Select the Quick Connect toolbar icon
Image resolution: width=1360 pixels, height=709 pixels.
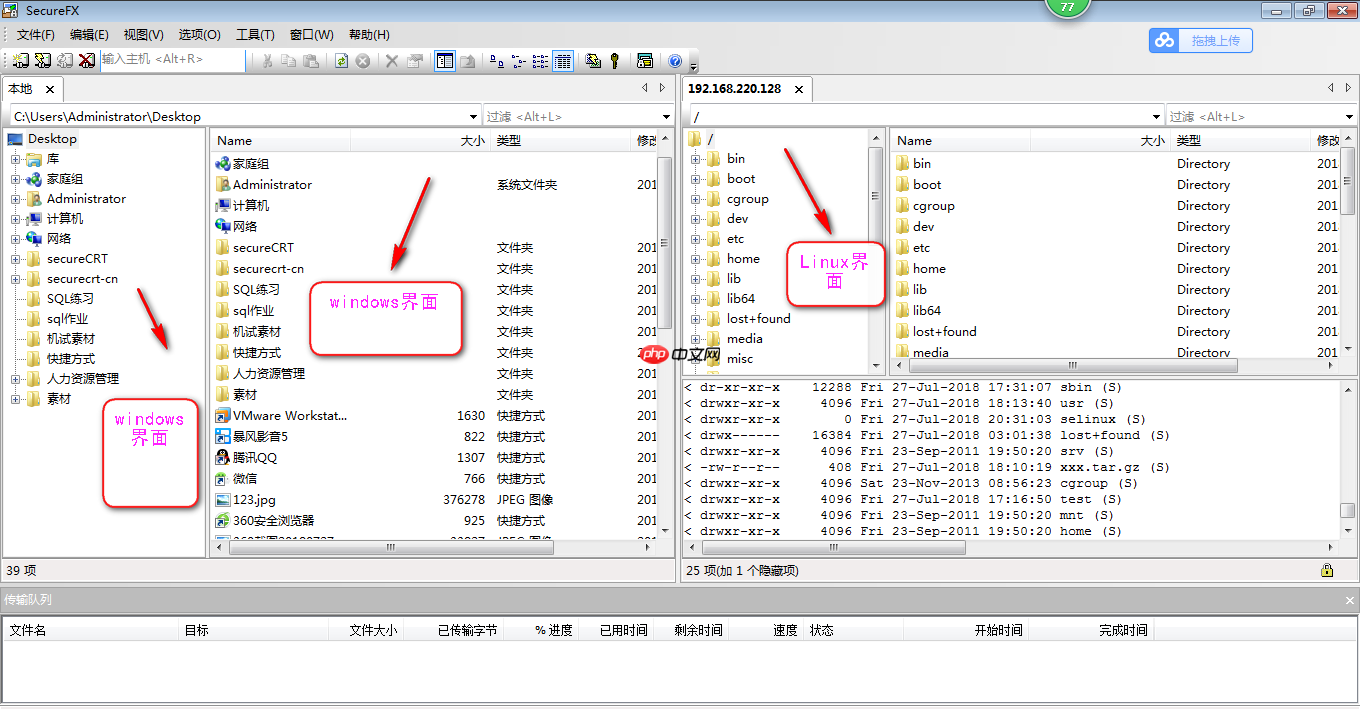pos(42,60)
